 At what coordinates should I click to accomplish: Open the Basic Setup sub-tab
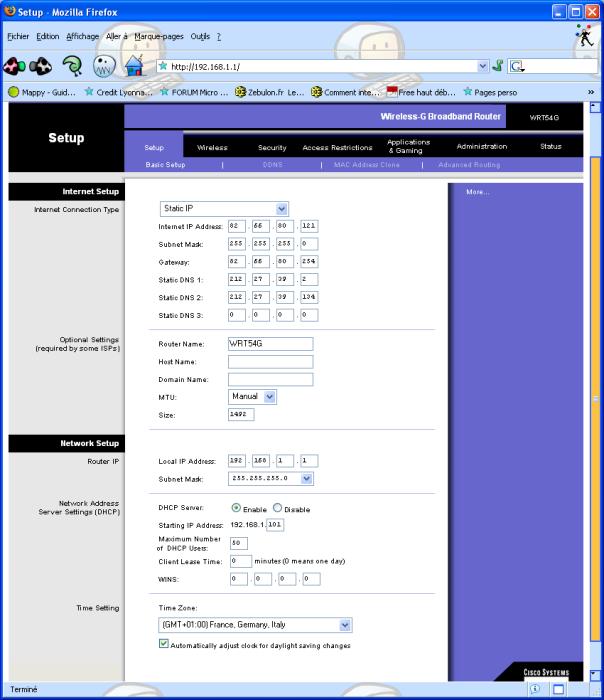coord(165,164)
